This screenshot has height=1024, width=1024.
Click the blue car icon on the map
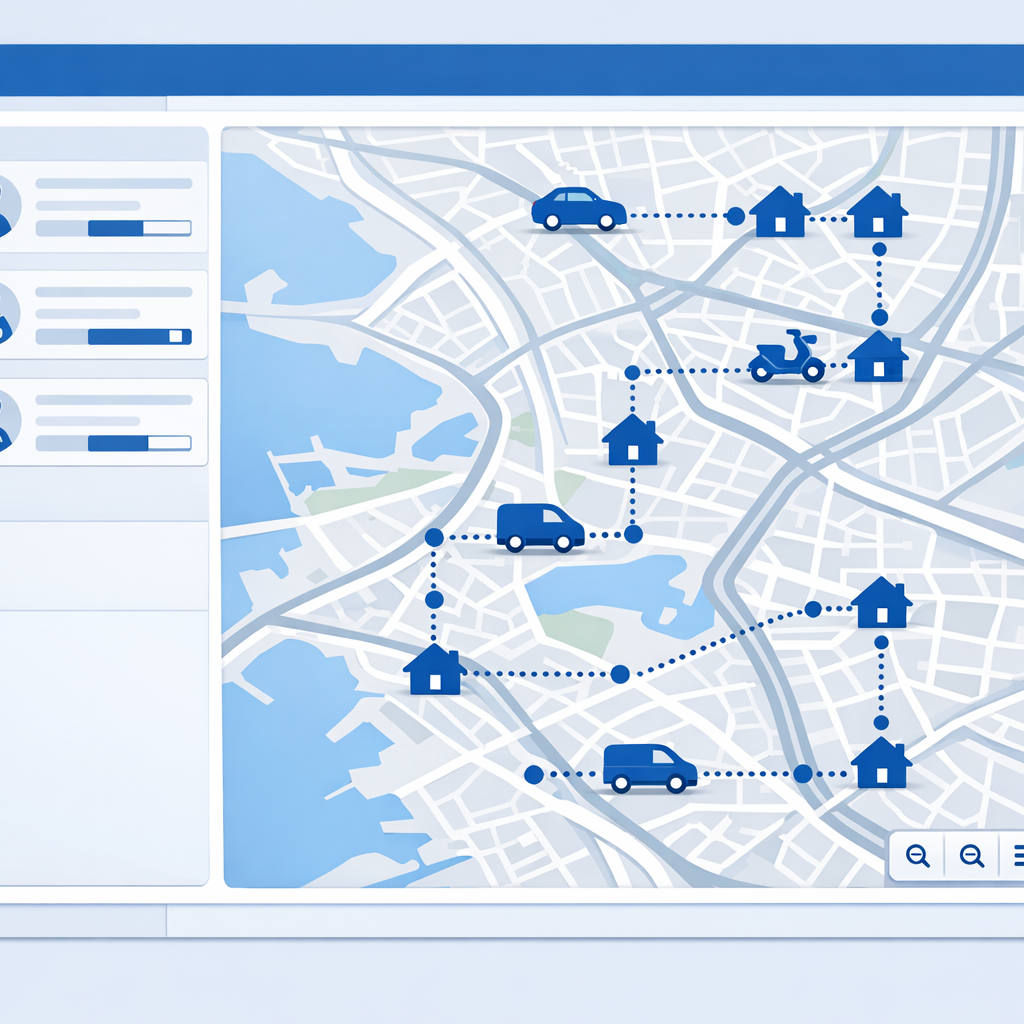coord(578,209)
